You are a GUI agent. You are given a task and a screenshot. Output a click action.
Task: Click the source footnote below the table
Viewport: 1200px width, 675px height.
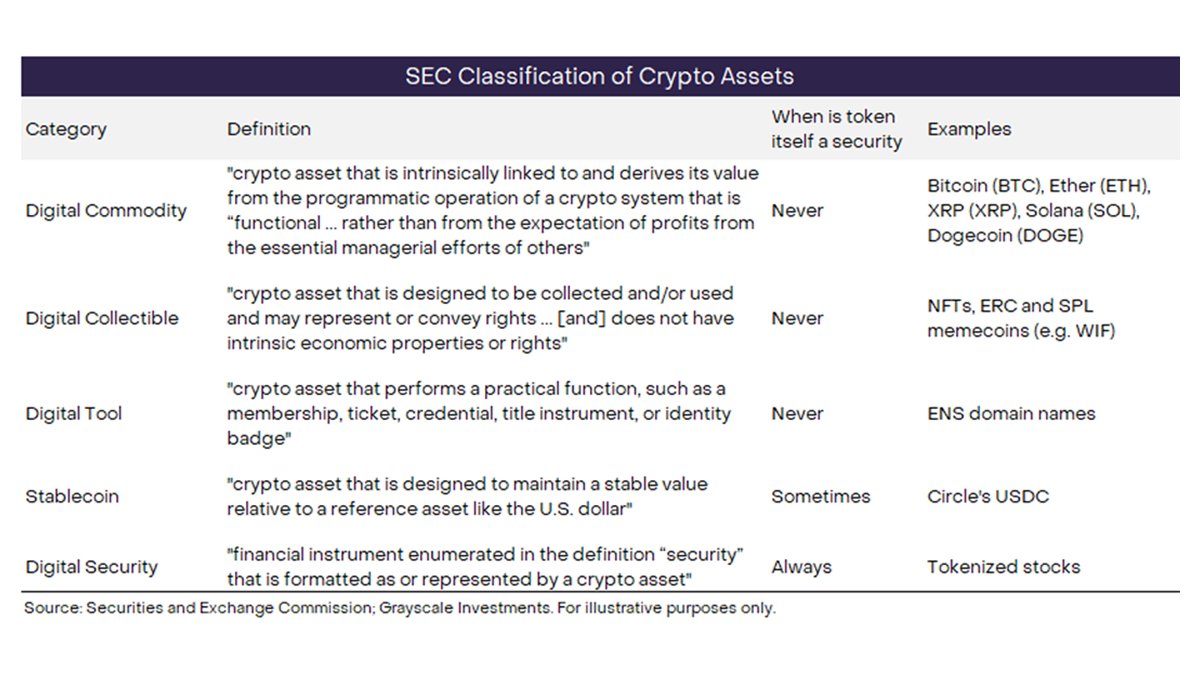(x=400, y=608)
